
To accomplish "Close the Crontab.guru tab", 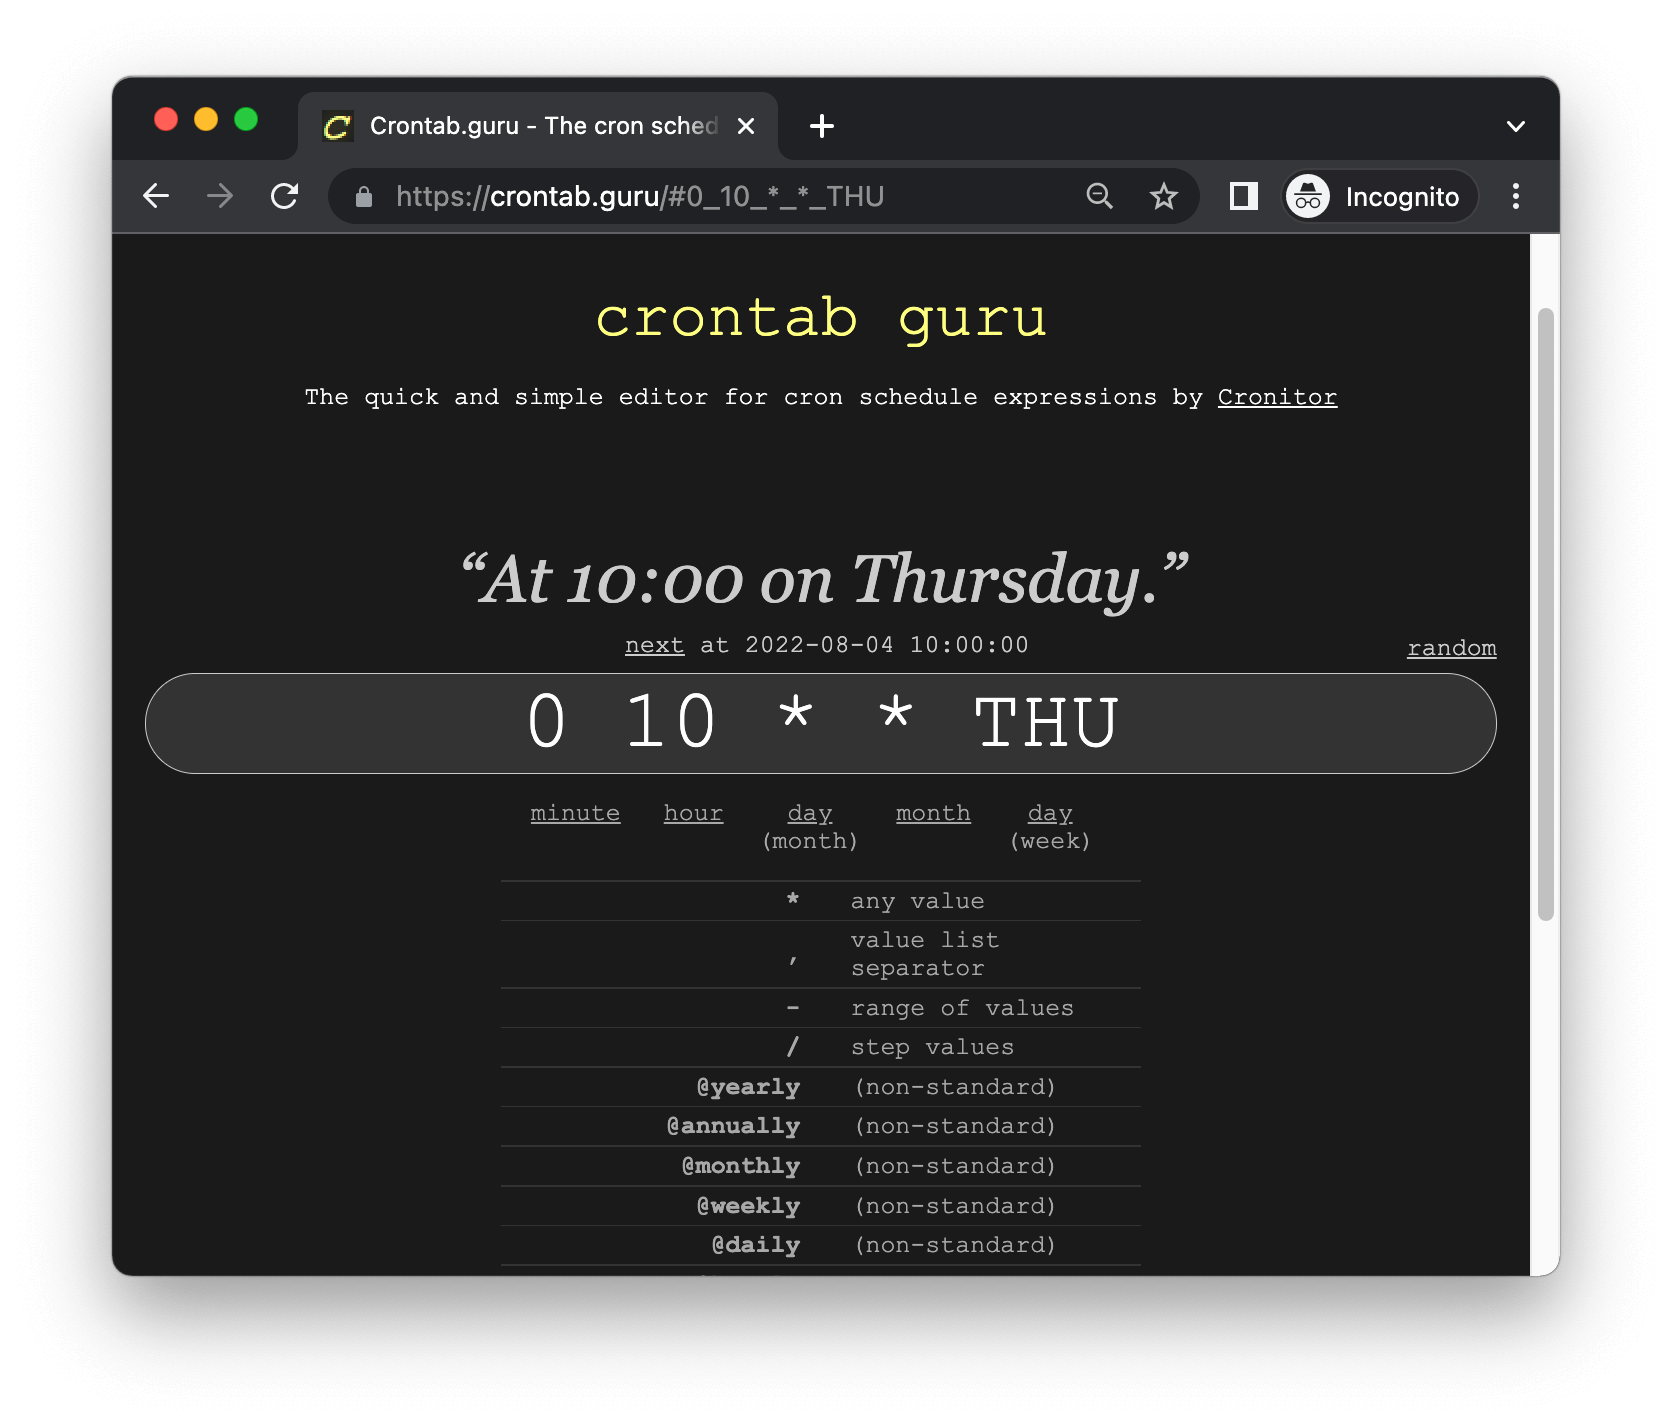I will click(x=746, y=126).
